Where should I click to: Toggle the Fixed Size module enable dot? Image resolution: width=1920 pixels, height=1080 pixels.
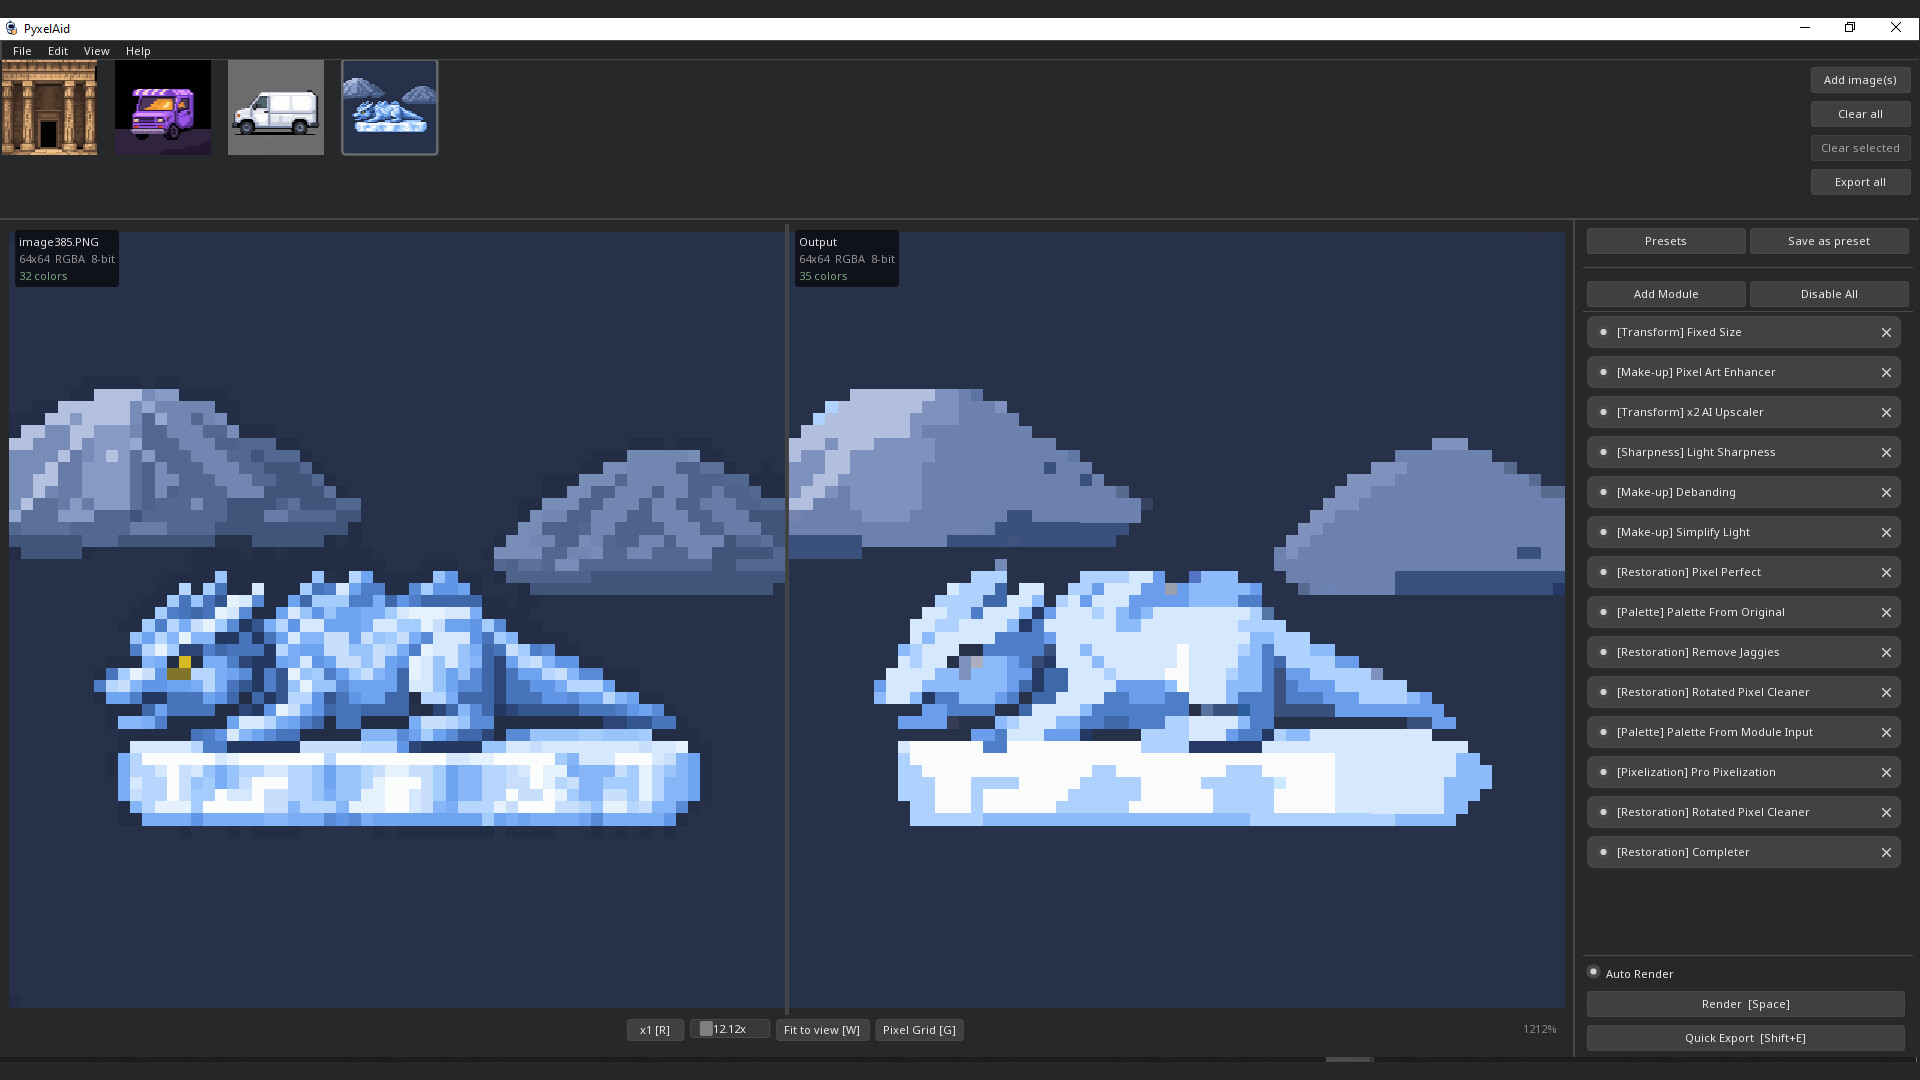1603,332
